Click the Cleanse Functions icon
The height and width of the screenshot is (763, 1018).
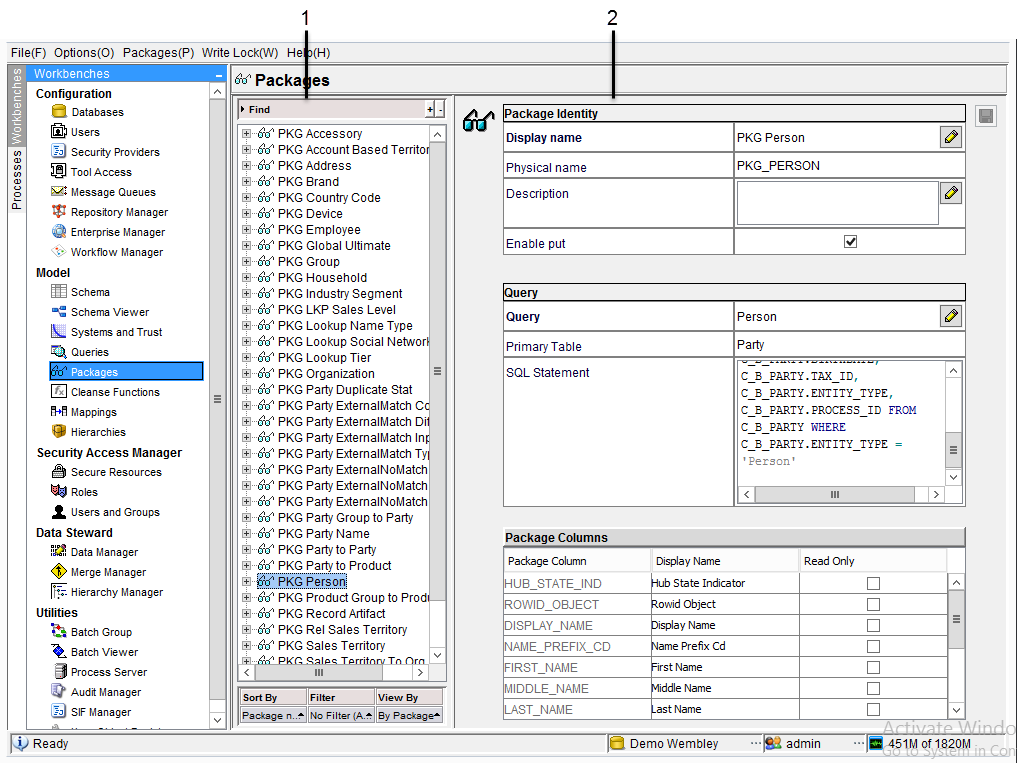[59, 392]
